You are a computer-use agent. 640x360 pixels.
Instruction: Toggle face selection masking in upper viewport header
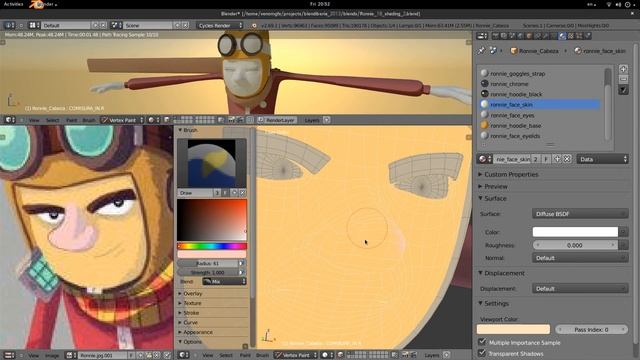pyautogui.click(x=167, y=120)
